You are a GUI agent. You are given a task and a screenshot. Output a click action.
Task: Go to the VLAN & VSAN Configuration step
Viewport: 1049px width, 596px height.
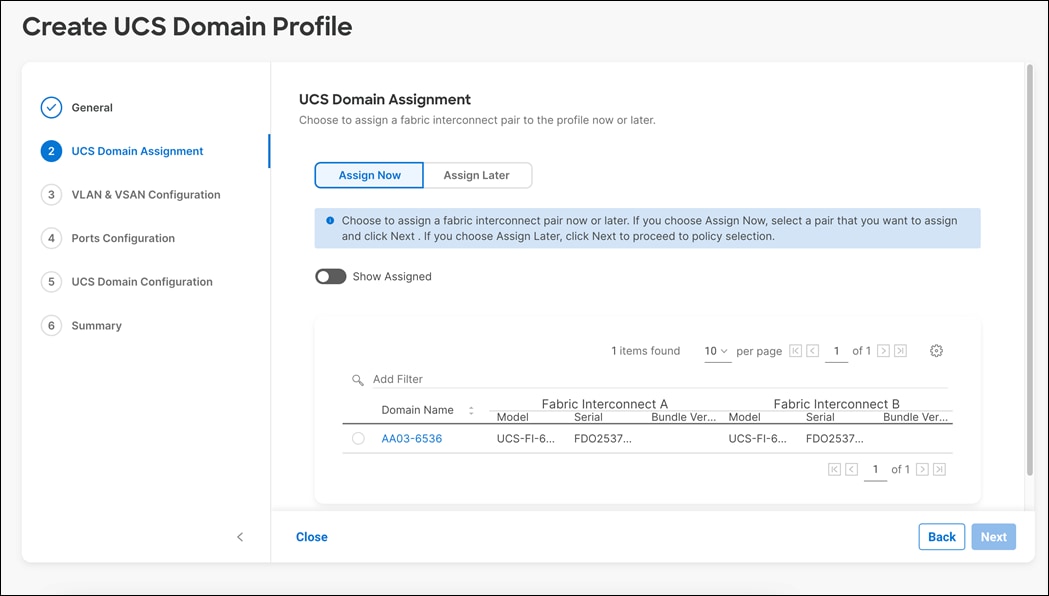point(146,194)
